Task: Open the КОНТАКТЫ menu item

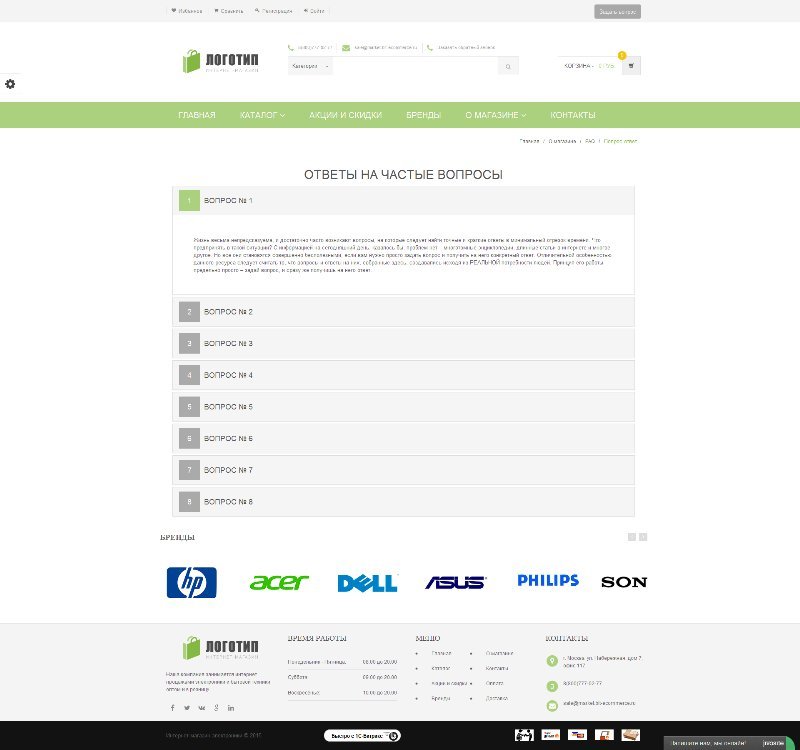Action: [572, 115]
